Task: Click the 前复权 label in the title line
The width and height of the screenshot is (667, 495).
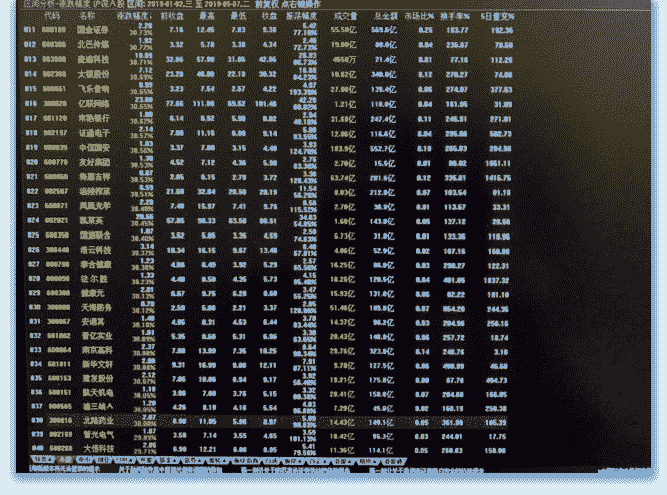Action: [267, 4]
